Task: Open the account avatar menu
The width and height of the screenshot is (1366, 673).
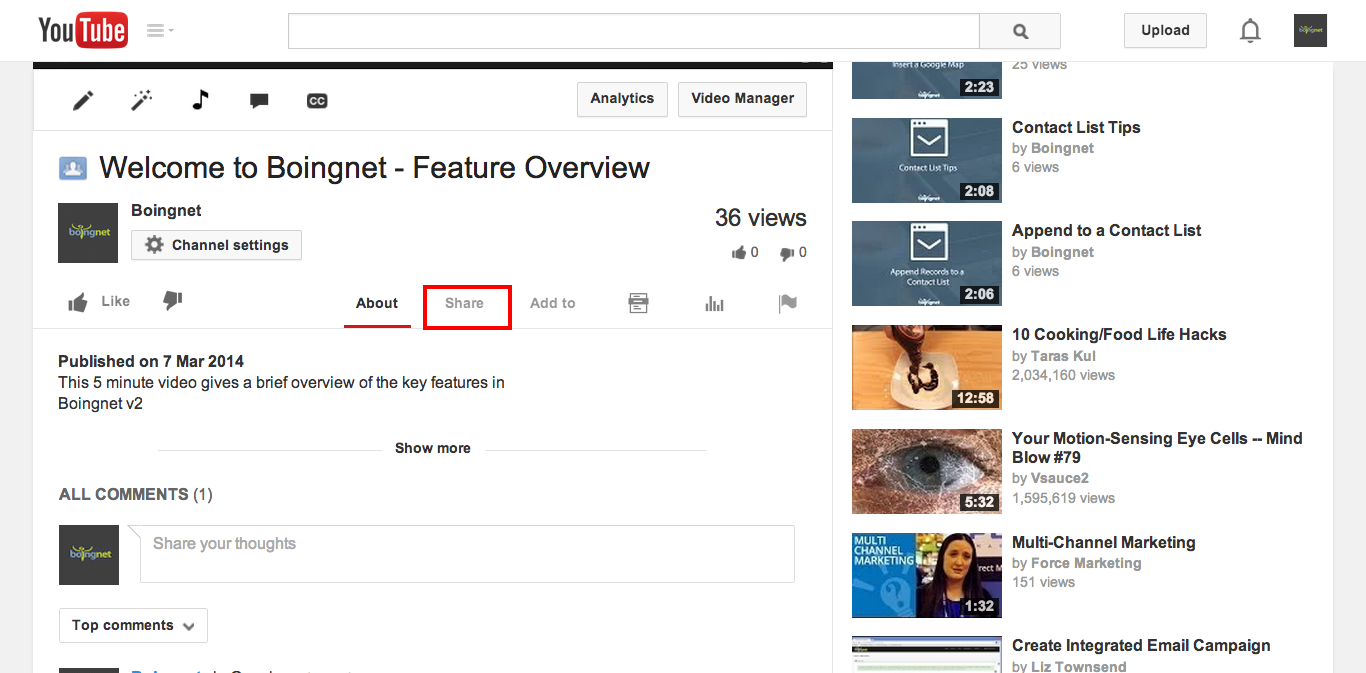Action: click(1310, 30)
